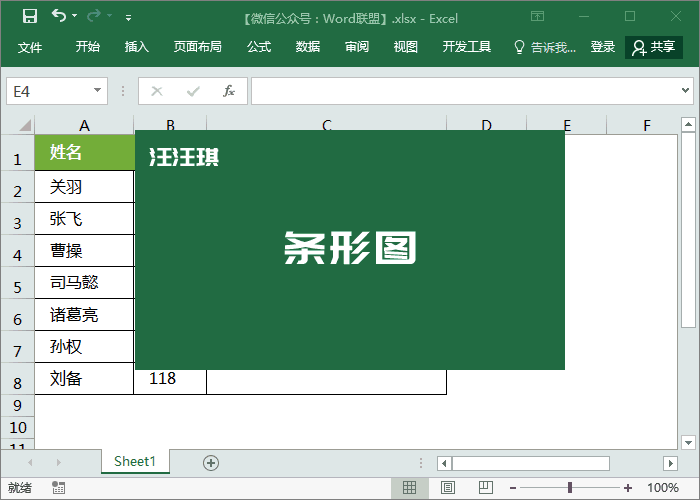
Task: Click the Enter checkmark formula bar icon
Action: coord(193,91)
